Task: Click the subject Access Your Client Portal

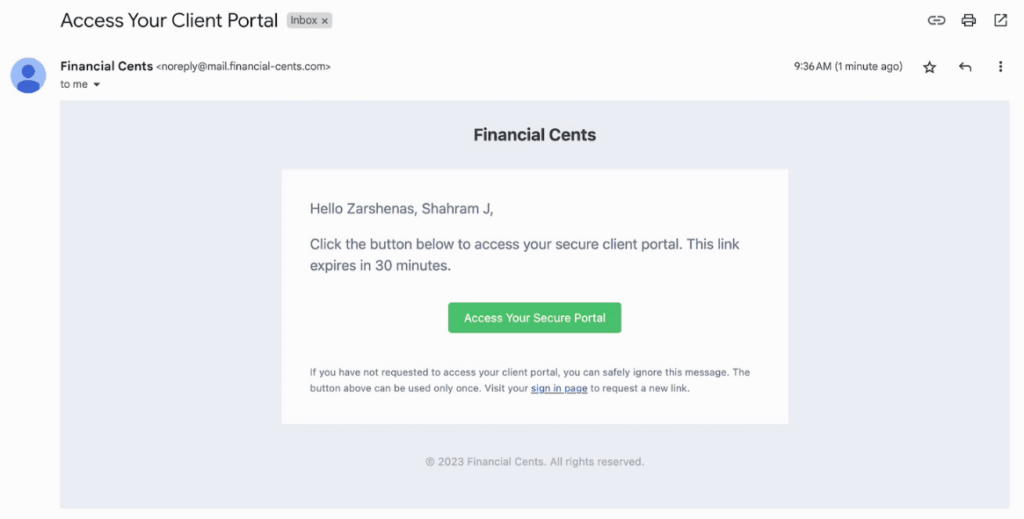Action: pos(169,20)
